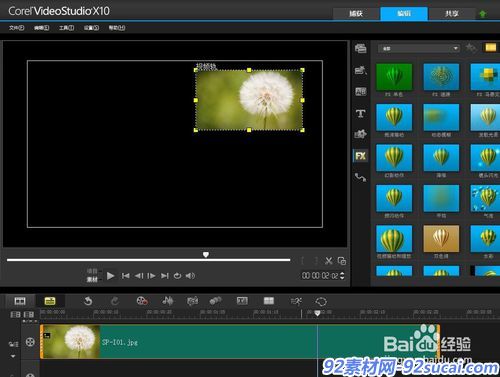Click the preview scrubber handle

coord(206,255)
